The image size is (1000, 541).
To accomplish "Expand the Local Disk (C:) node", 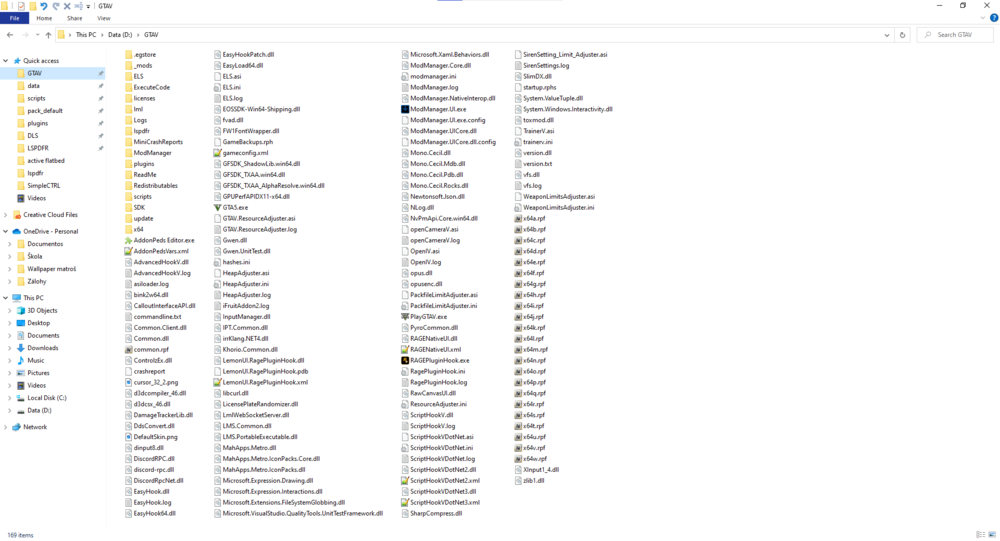I will pos(10,398).
